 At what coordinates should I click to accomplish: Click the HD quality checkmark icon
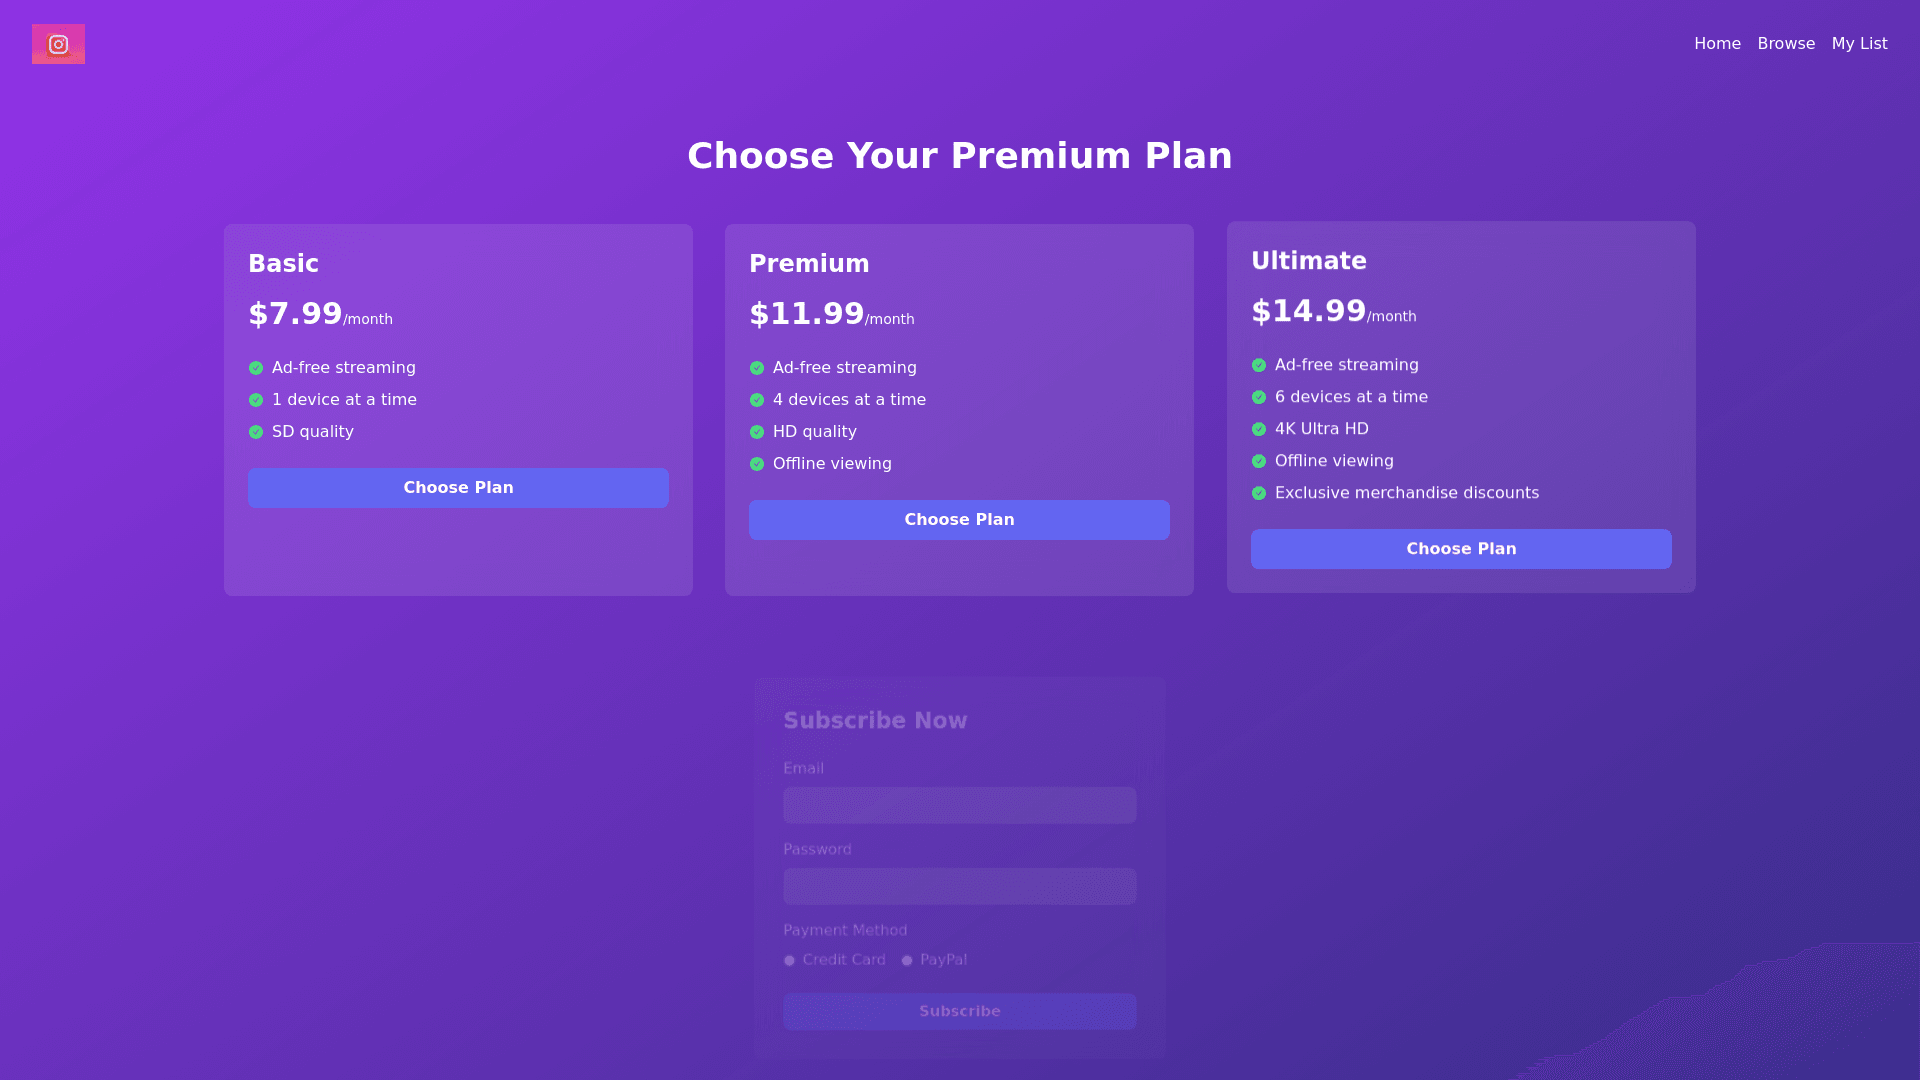pyautogui.click(x=757, y=432)
